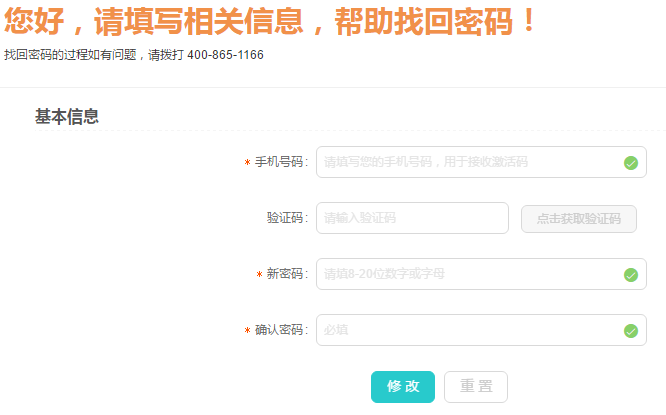The height and width of the screenshot is (415, 666).
Task: Click green checkmark in confirm password field
Action: [x=631, y=331]
